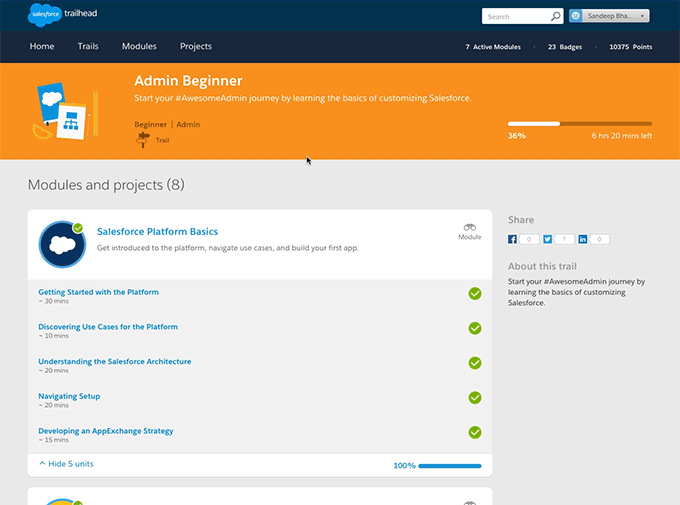
Task: View the 7 Active Modules link
Action: (493, 47)
